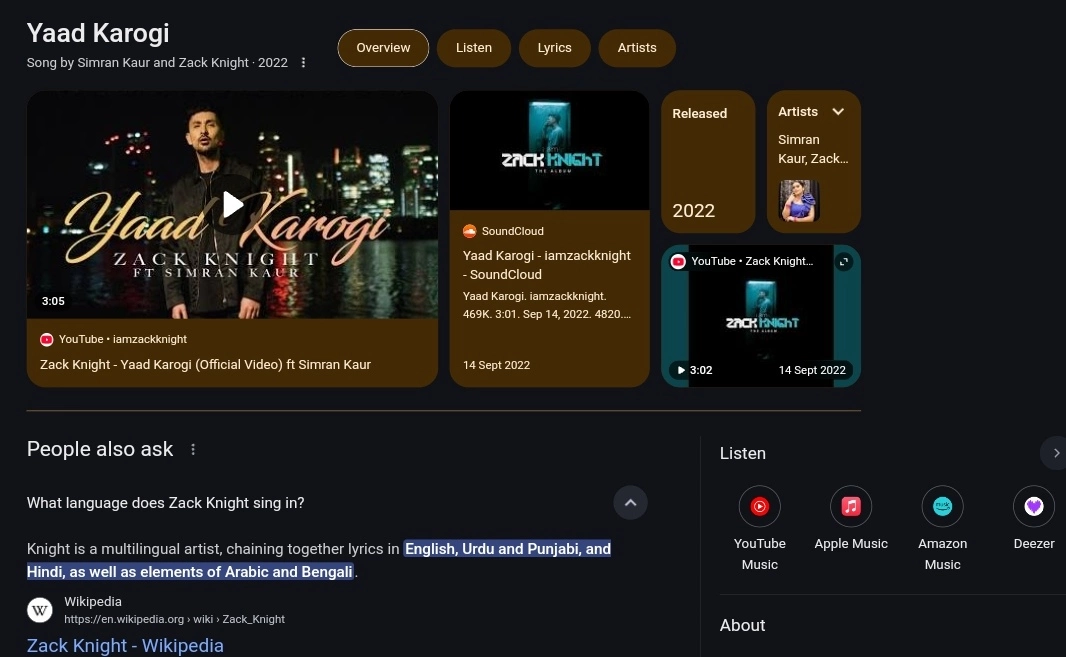Click 'Song by Simran Kaur and Zack Knight' subtitle
This screenshot has width=1066, height=657.
tap(157, 63)
